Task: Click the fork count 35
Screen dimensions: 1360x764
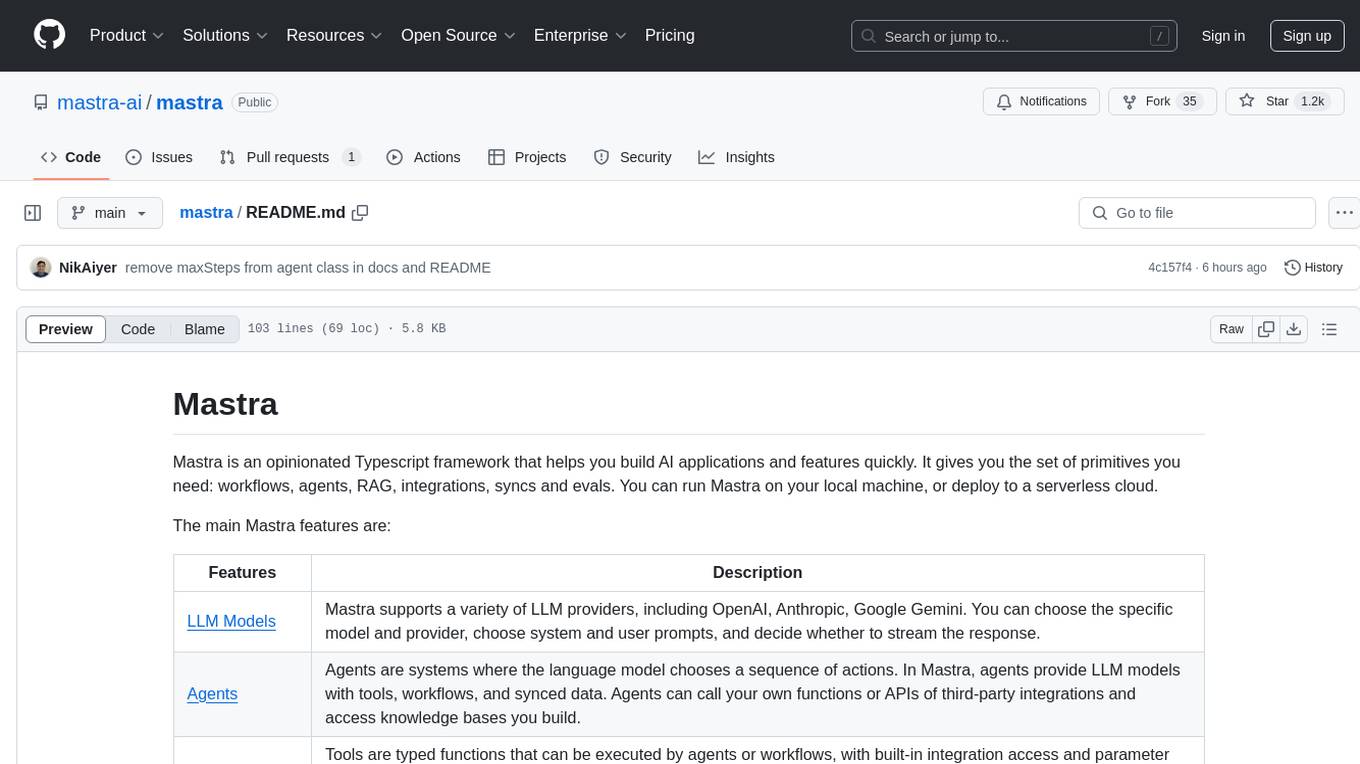Action: pyautogui.click(x=1189, y=102)
